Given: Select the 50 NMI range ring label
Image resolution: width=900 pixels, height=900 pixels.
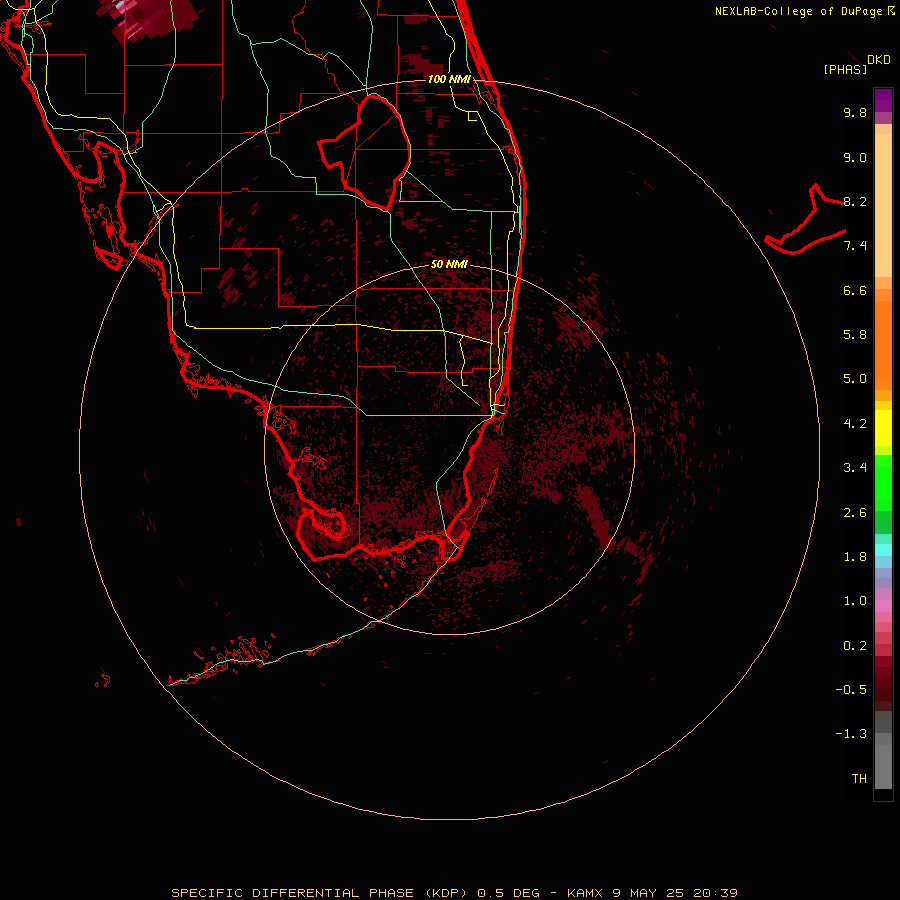Looking at the screenshot, I should point(449,264).
